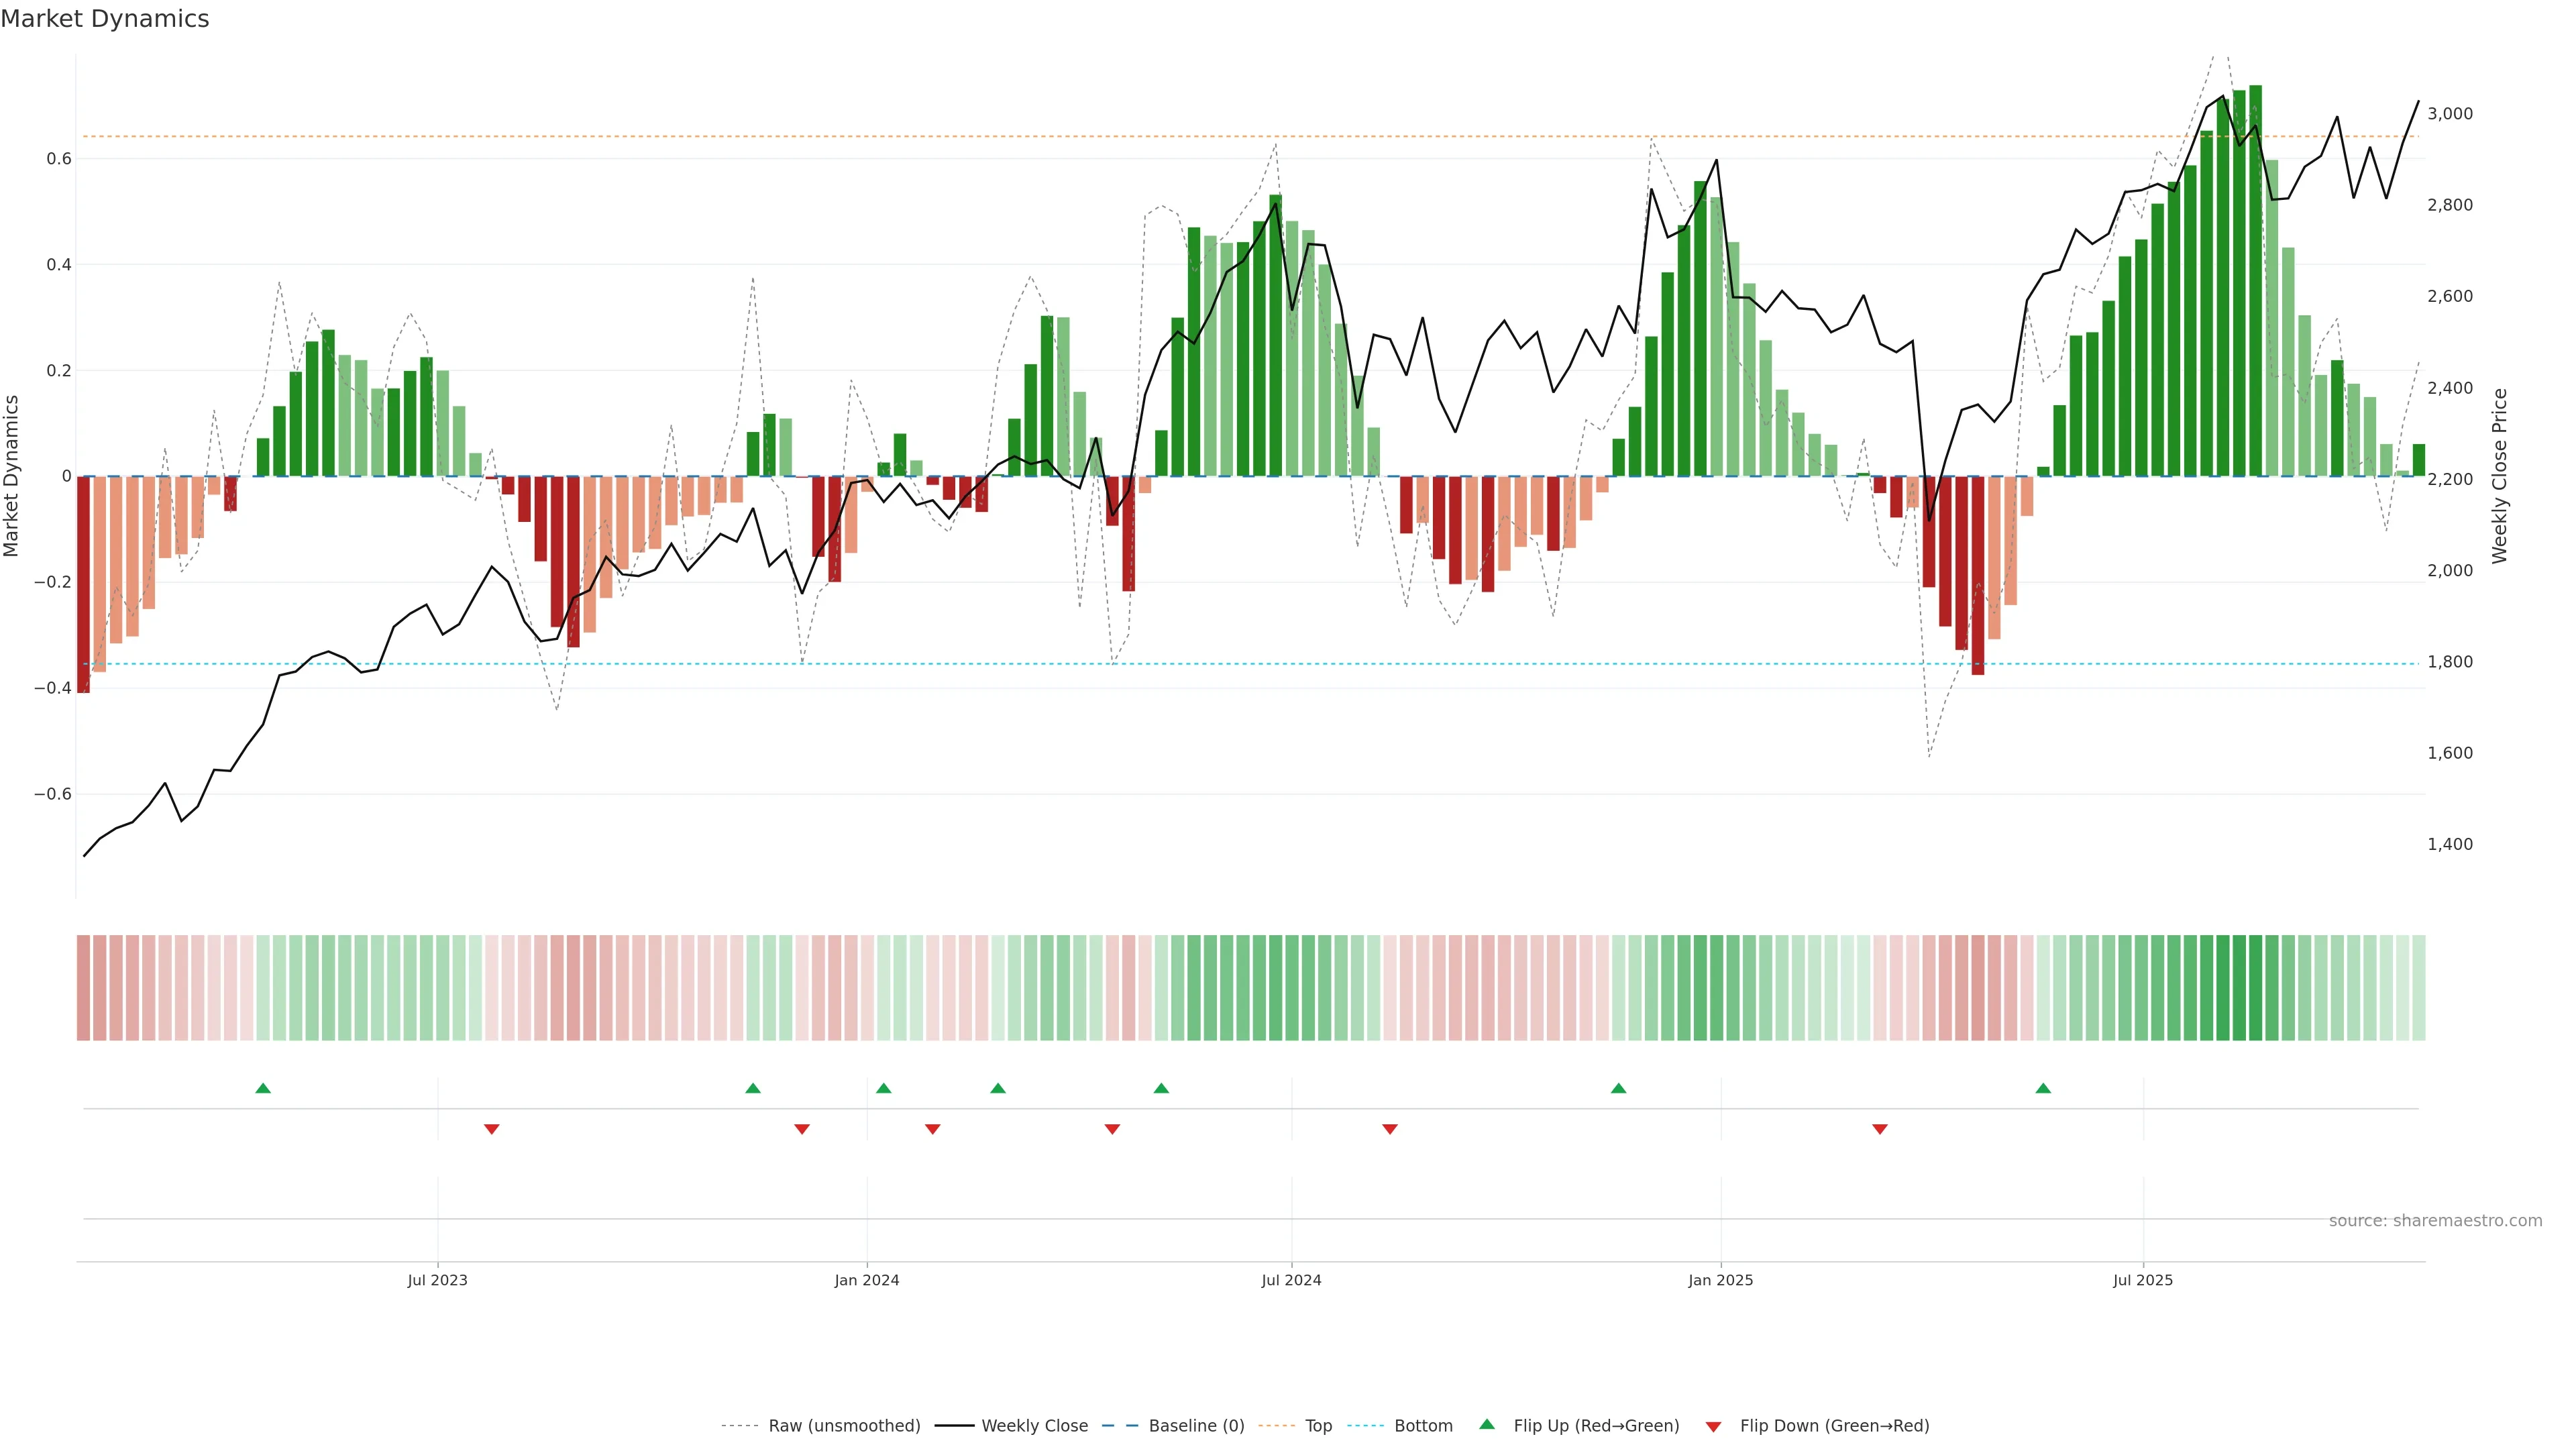Click the last green Flip Up triangle marker

pos(2043,1088)
